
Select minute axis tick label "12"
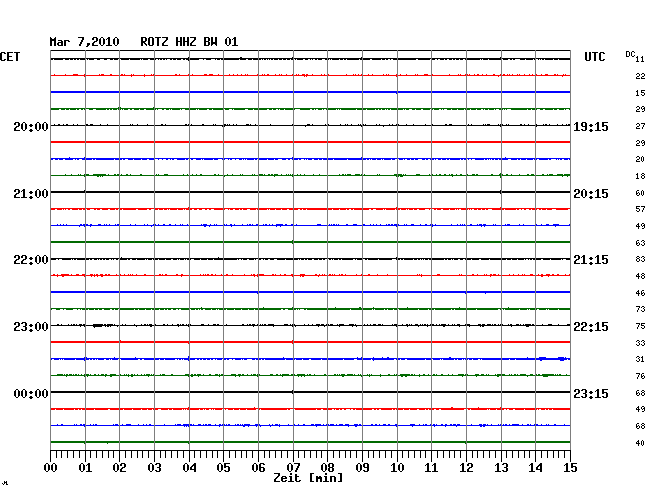point(466,468)
